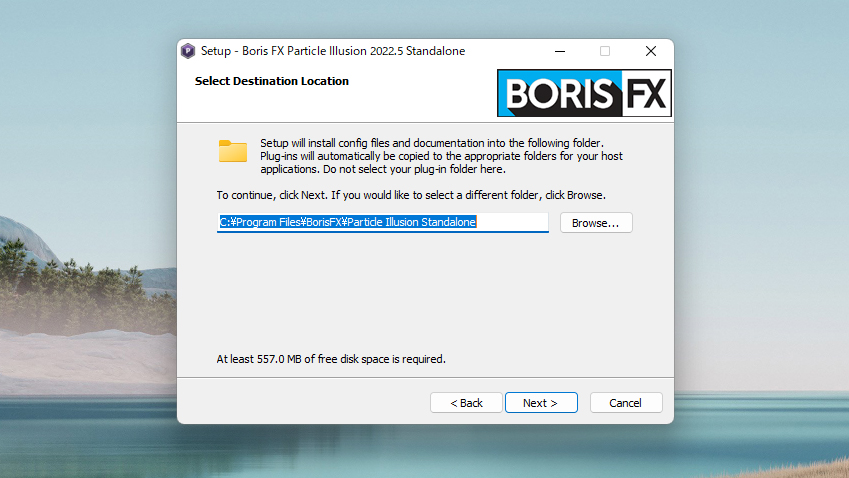Click the Boris FX logo banner

click(584, 93)
